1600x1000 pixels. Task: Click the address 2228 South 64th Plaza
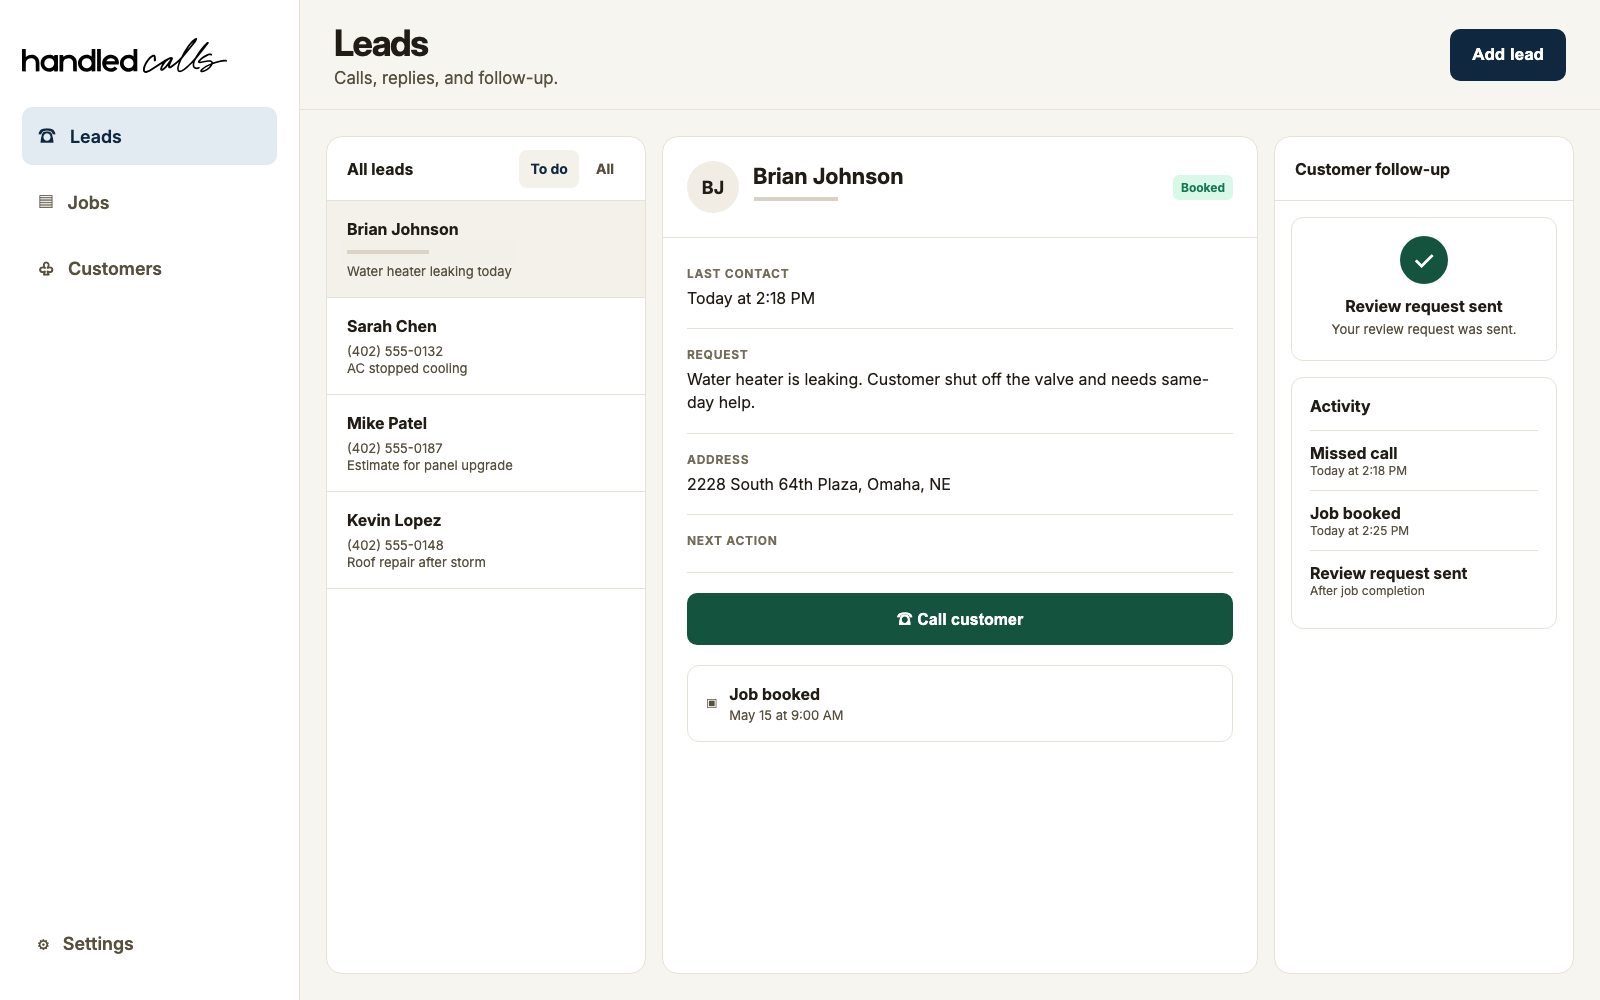(x=819, y=484)
